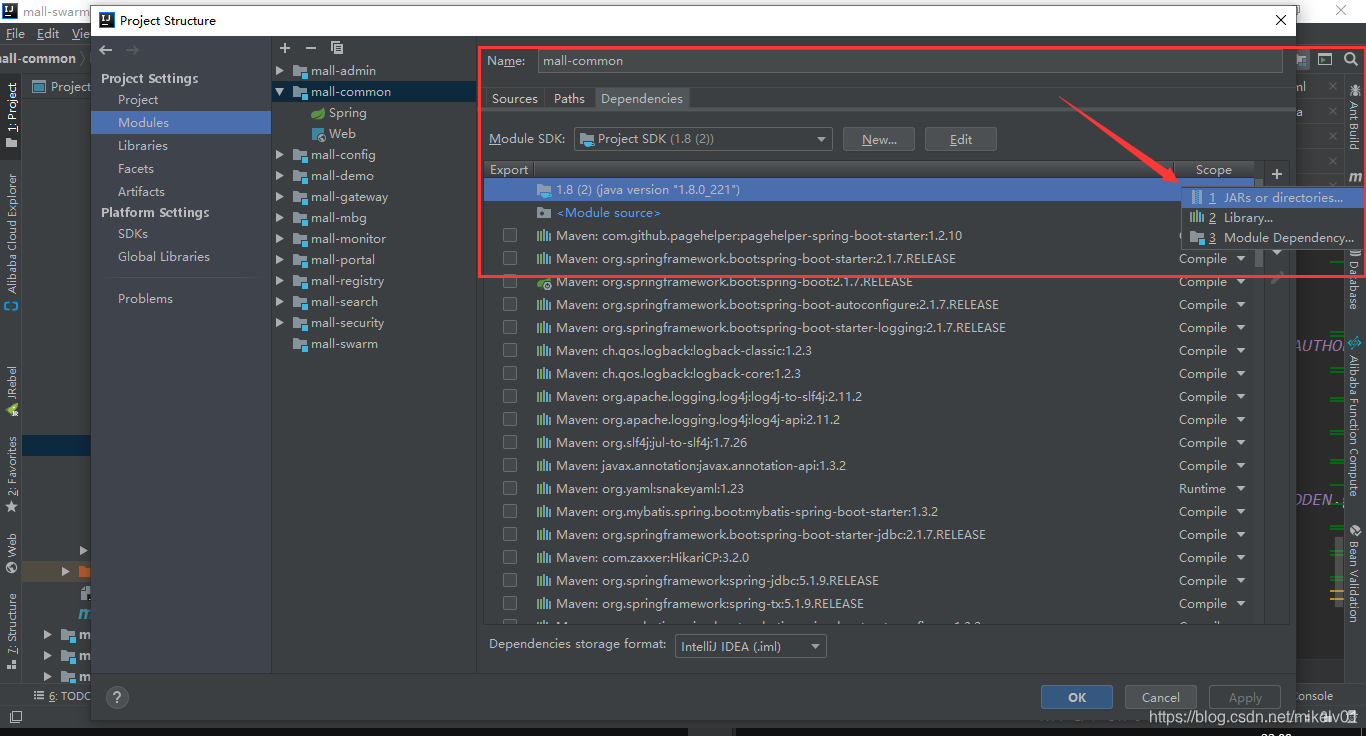Switch to the Paths tab
Screen dimensions: 1366x736
click(570, 99)
